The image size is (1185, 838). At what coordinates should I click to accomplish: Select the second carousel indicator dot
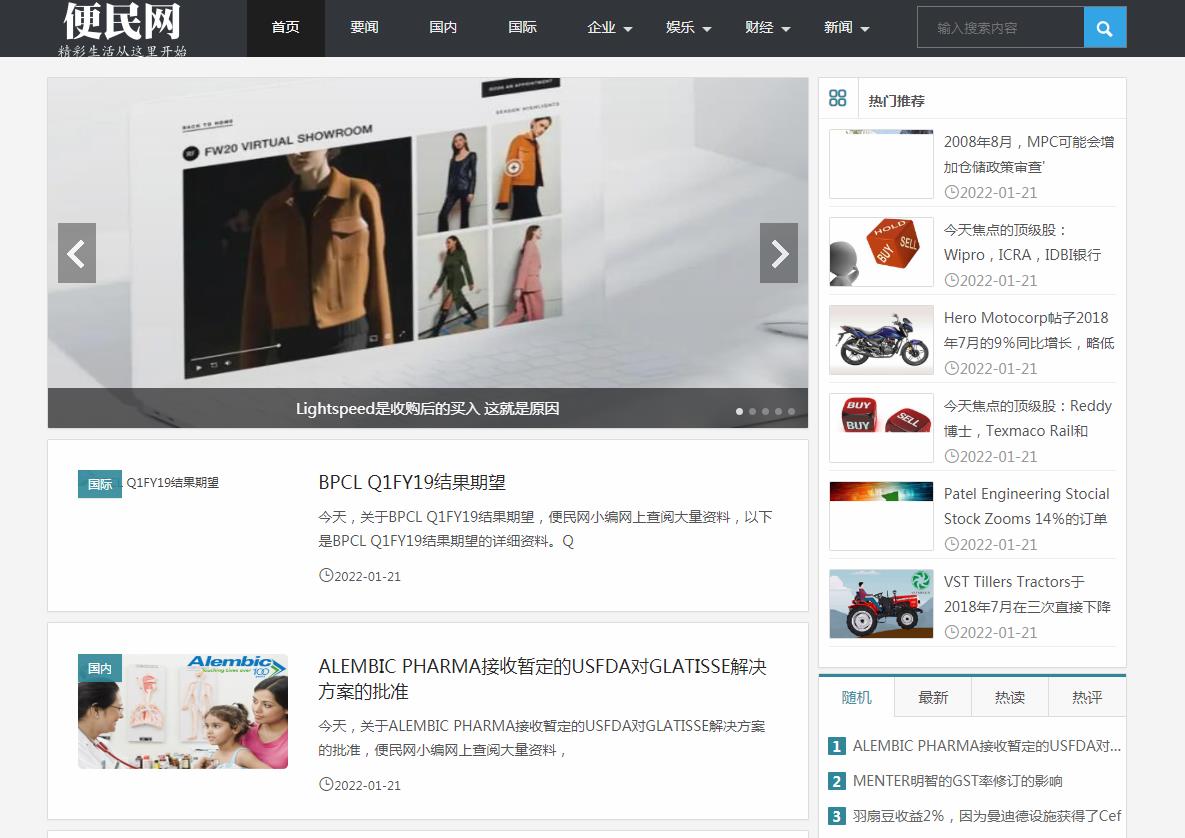pyautogui.click(x=752, y=411)
